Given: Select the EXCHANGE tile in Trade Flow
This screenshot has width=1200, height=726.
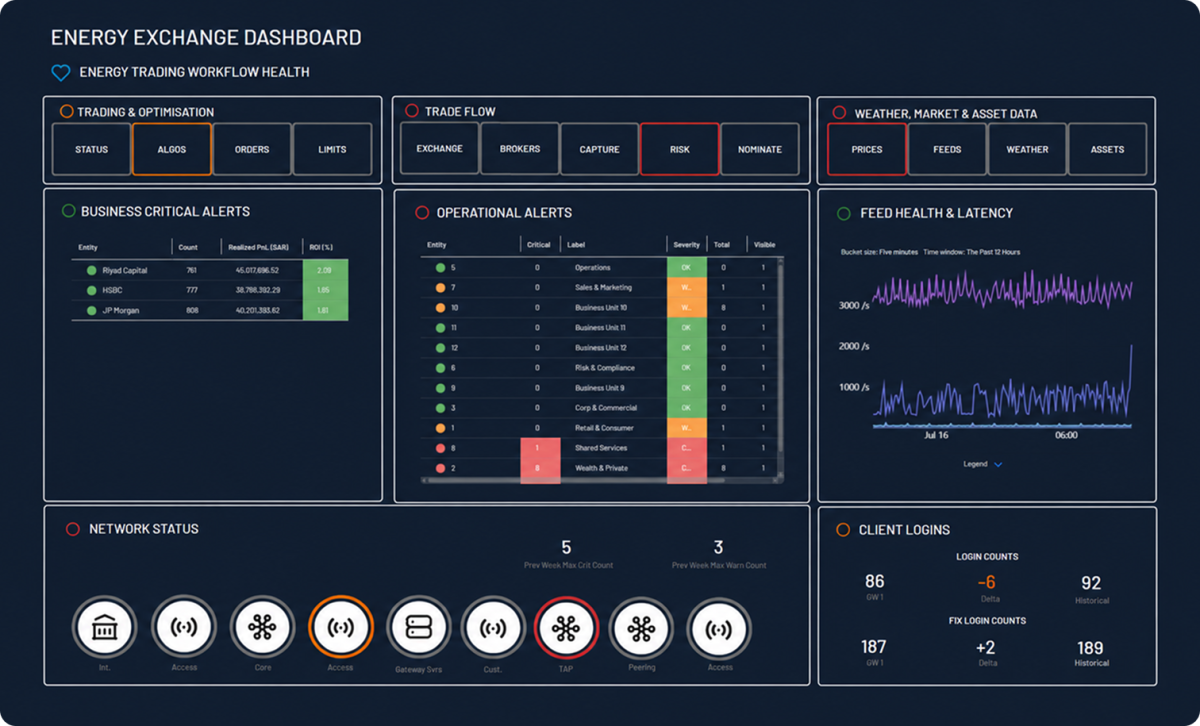Looking at the screenshot, I should 439,149.
